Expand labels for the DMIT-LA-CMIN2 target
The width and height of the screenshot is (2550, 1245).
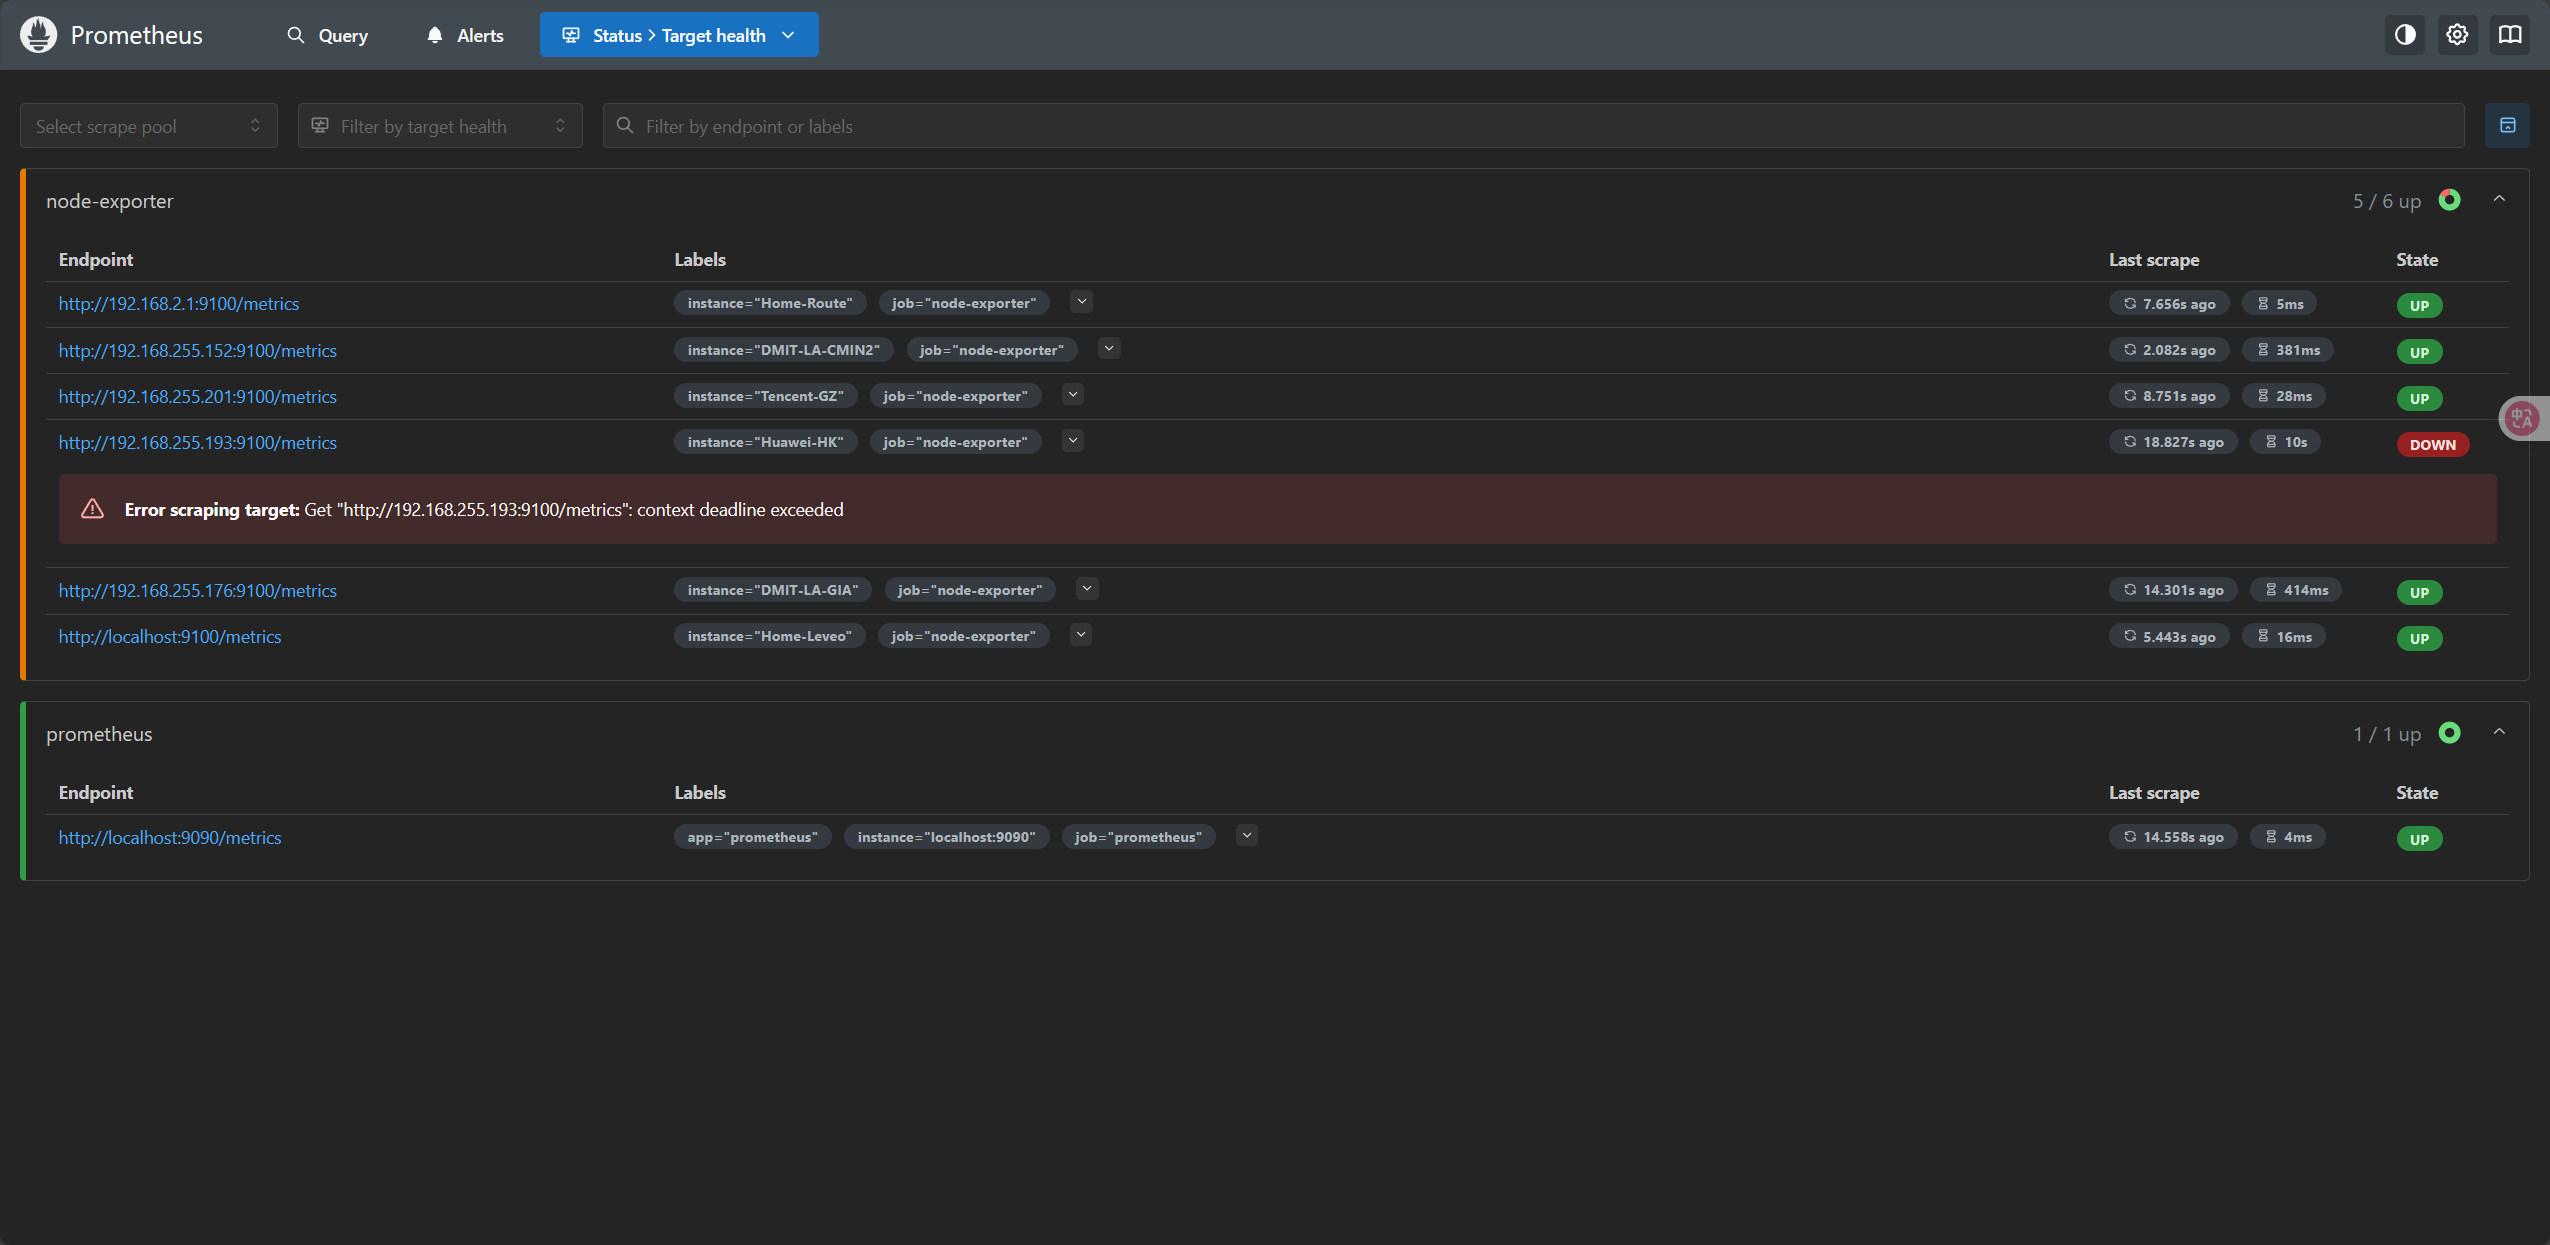pyautogui.click(x=1108, y=348)
